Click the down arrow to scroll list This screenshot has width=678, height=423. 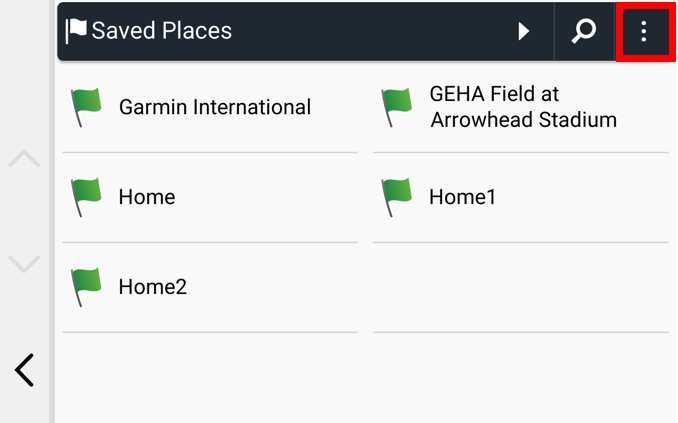point(24,264)
